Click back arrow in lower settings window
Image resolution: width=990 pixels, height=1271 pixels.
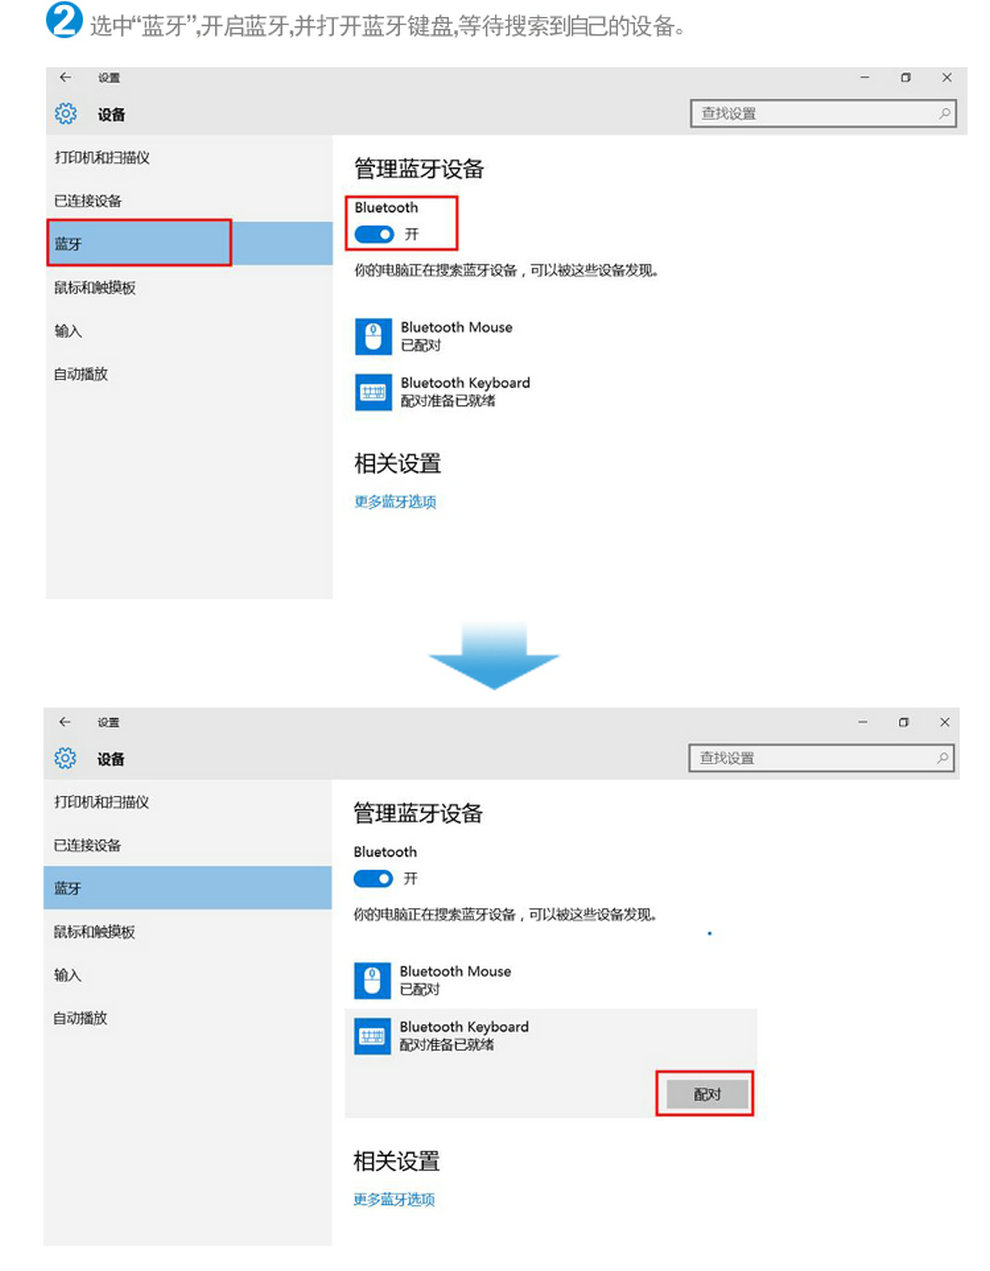coord(65,722)
